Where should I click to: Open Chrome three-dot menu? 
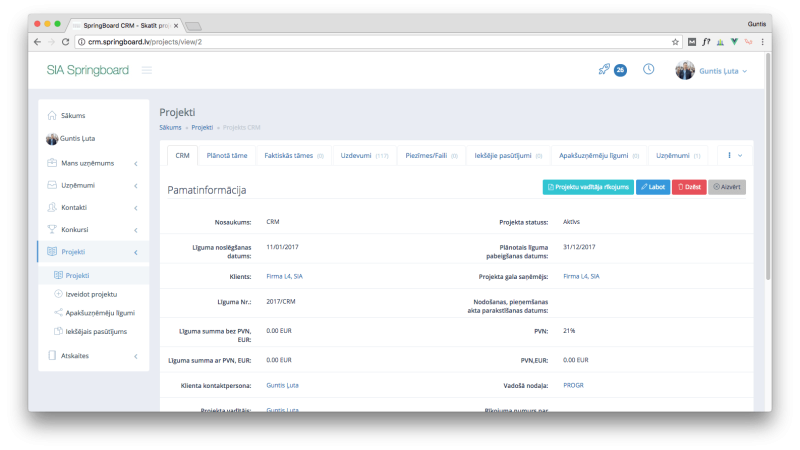763,42
